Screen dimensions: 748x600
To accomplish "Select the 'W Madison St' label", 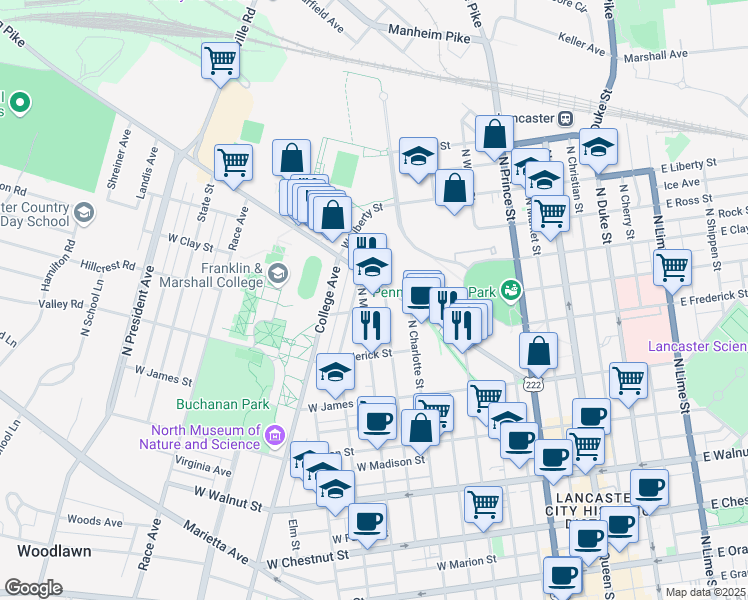I will (x=391, y=463).
